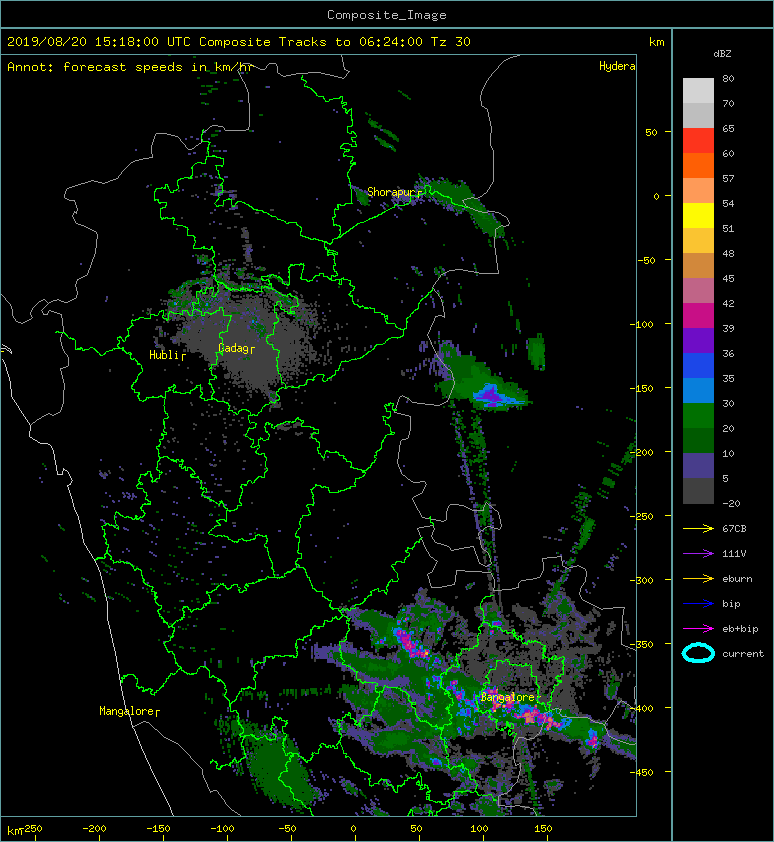Click the 80 value on the dBZ scale
This screenshot has height=842, width=774.
pyautogui.click(x=728, y=78)
